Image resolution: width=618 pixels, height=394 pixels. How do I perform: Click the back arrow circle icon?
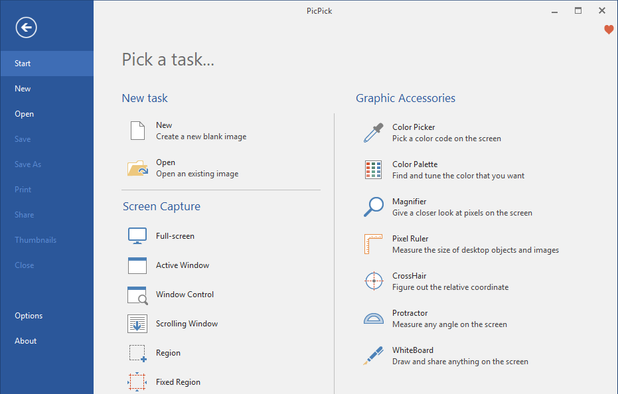26,28
